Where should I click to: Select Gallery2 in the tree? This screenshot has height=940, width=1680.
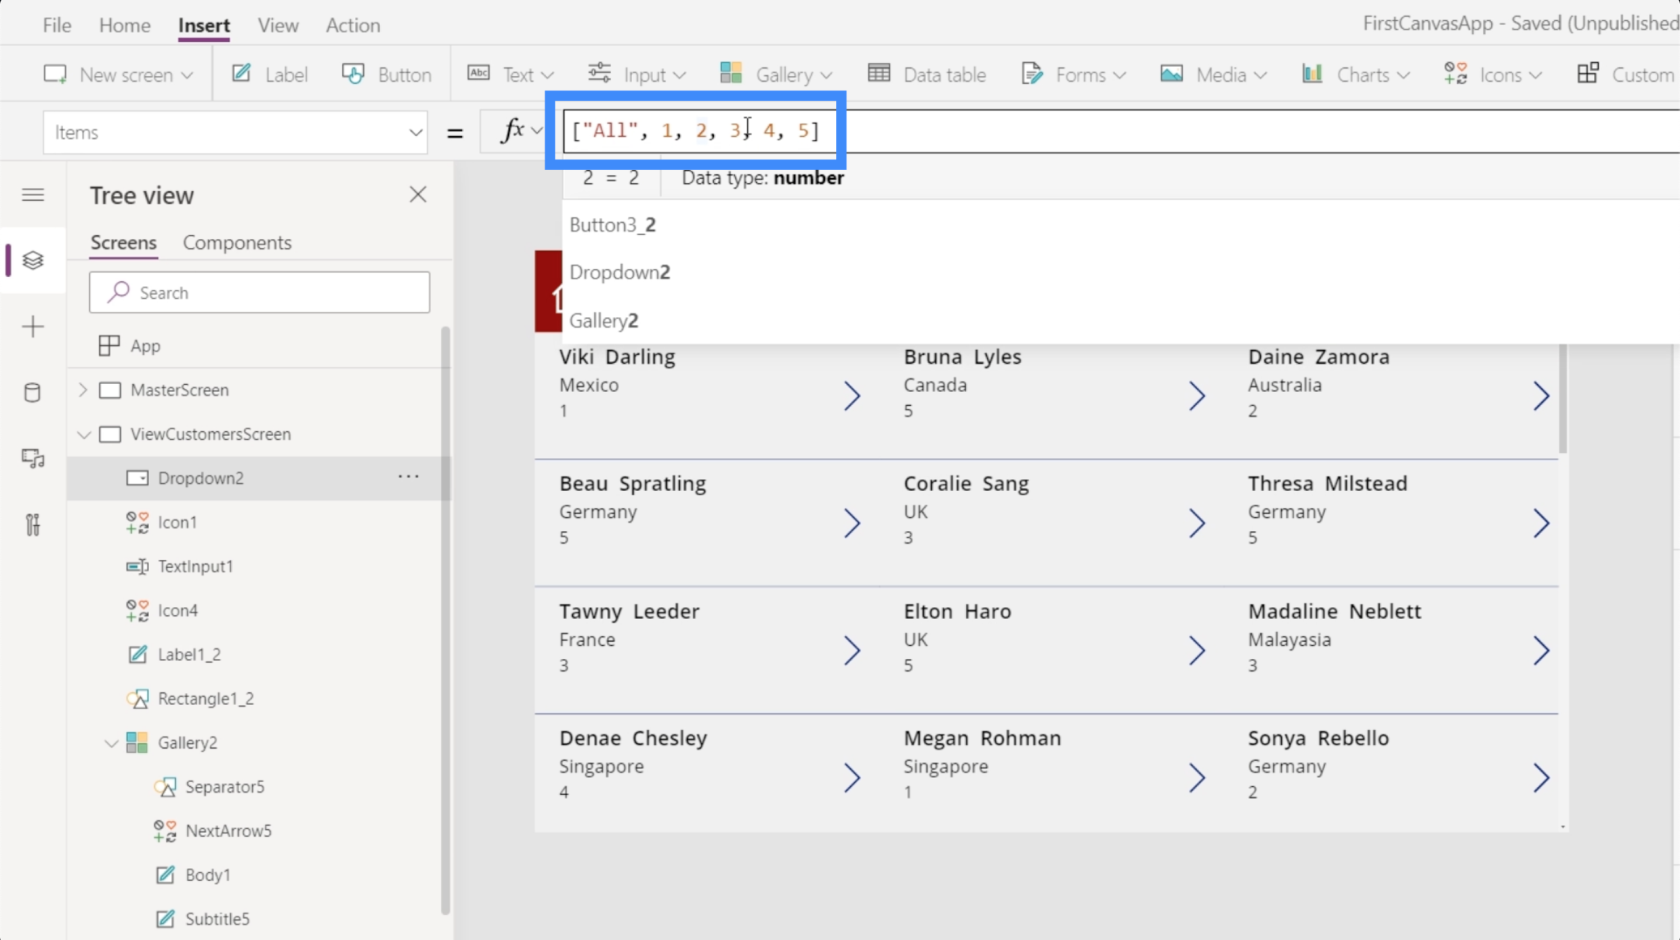coord(187,742)
